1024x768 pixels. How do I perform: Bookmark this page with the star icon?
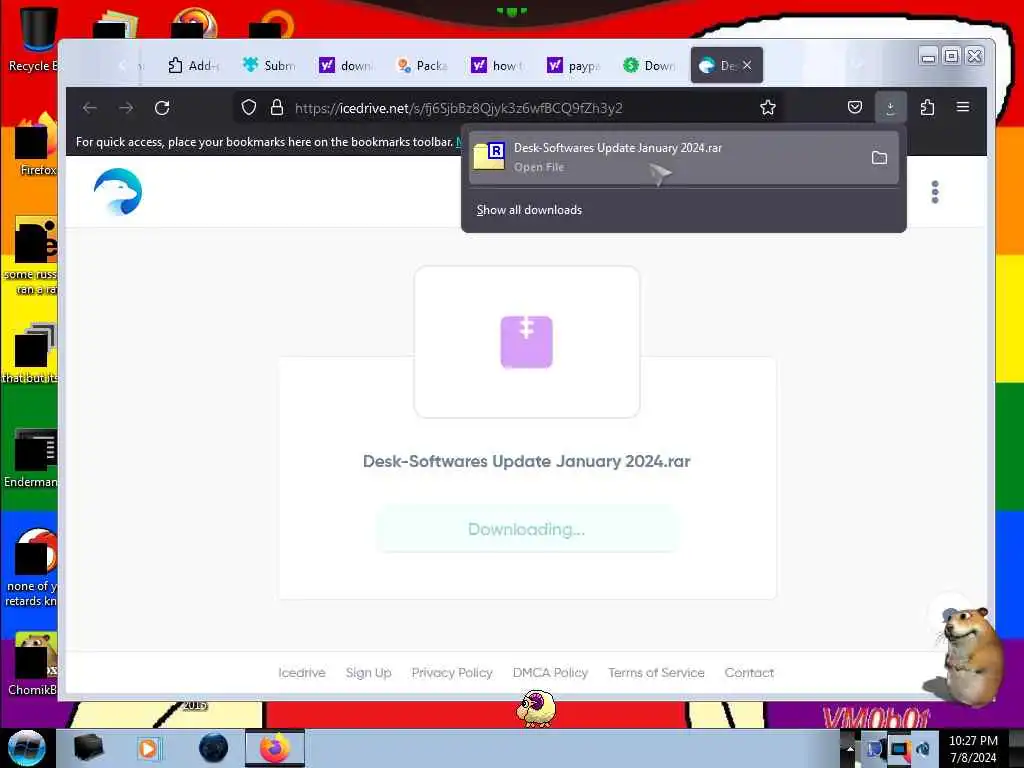768,108
